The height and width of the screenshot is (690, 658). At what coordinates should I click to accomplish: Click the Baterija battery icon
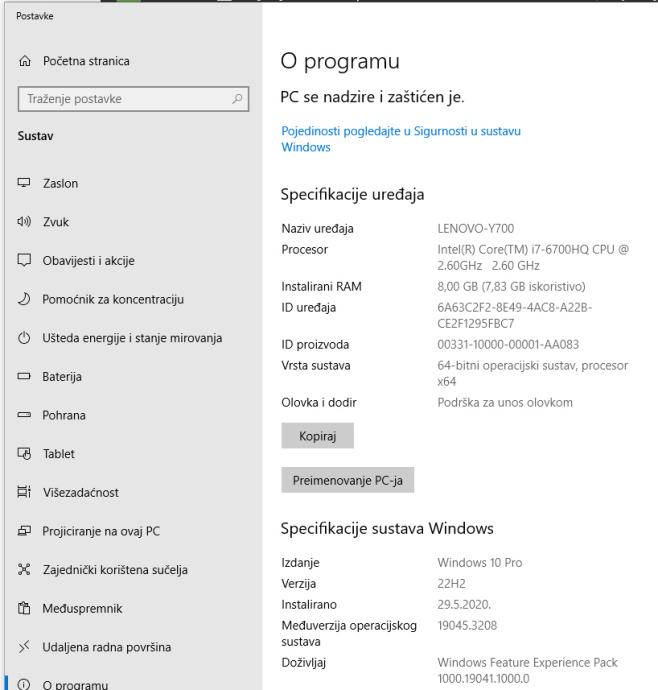[x=24, y=376]
